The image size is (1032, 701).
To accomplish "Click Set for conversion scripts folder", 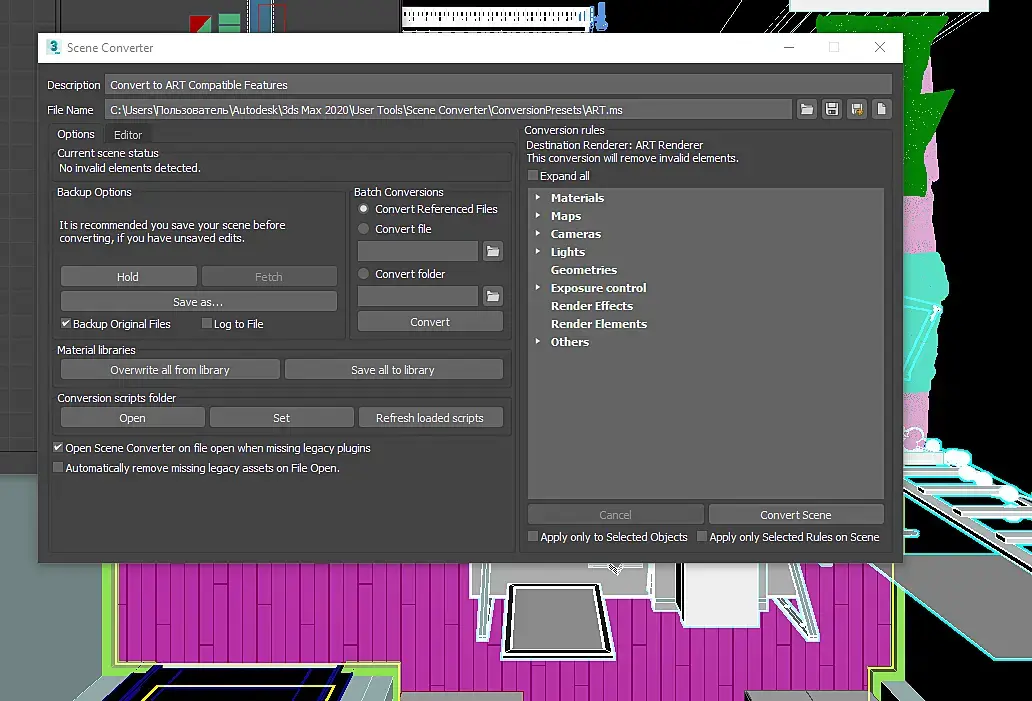I will pyautogui.click(x=282, y=417).
